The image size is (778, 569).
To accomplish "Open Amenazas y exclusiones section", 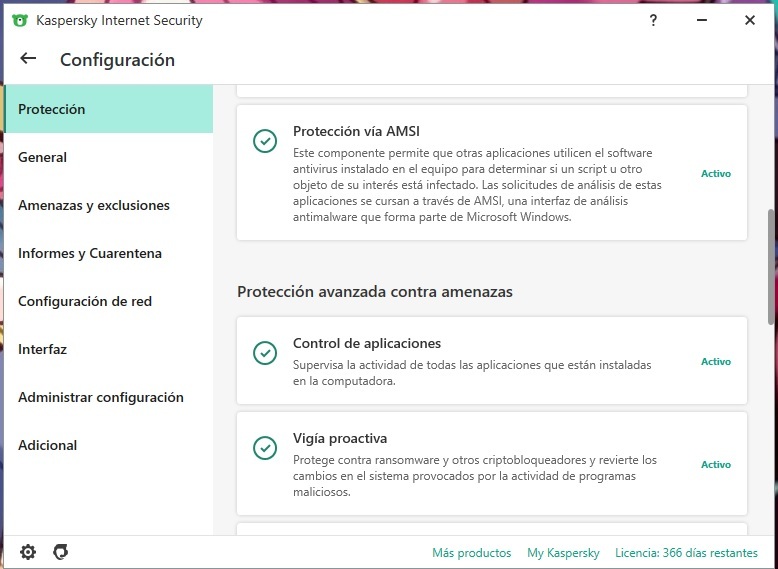I will (x=109, y=205).
